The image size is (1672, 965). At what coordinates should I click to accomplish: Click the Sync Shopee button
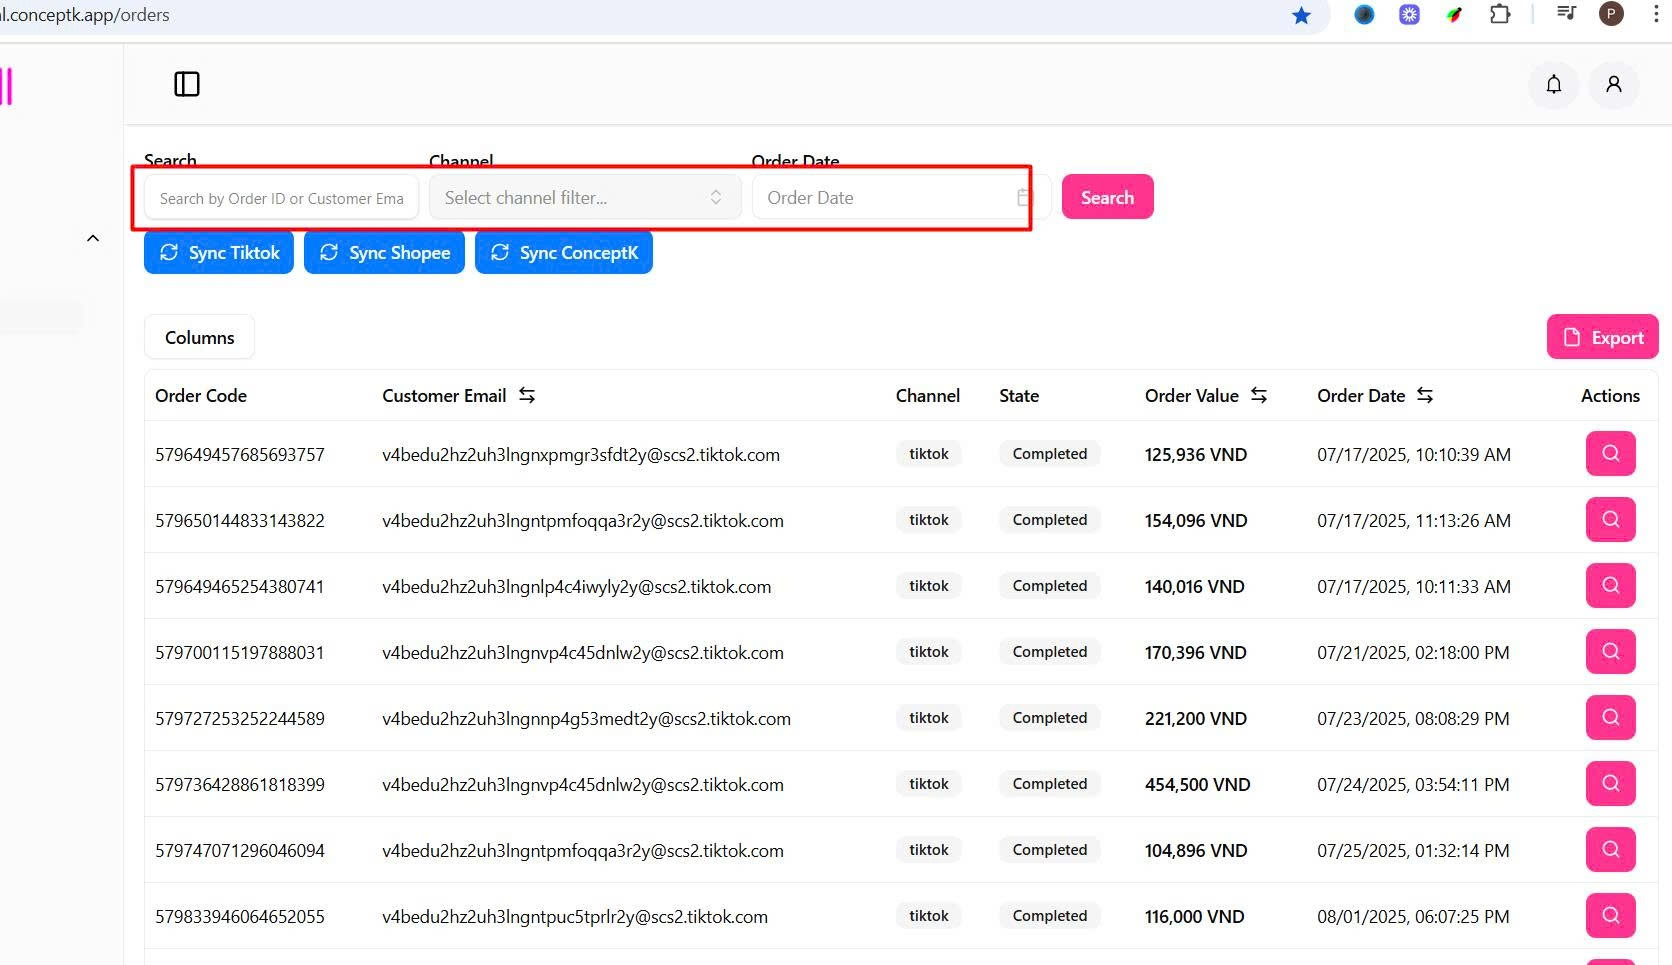point(384,253)
